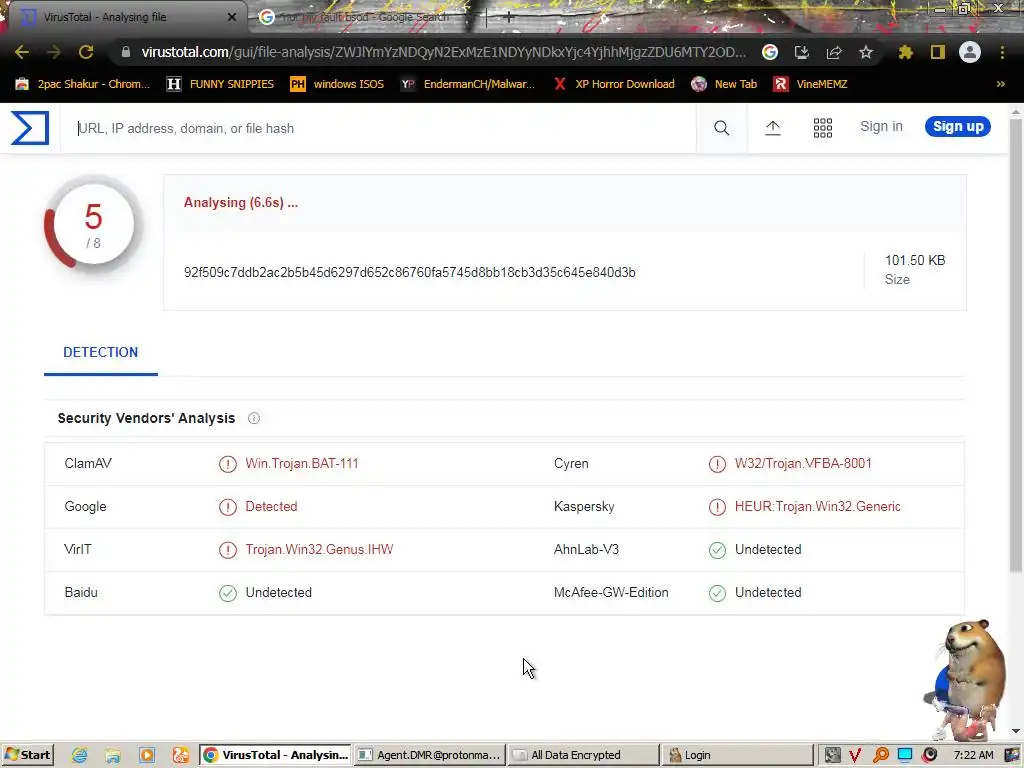Click the magnifier tray icon
Viewport: 1024px width, 768px height.
(880, 756)
